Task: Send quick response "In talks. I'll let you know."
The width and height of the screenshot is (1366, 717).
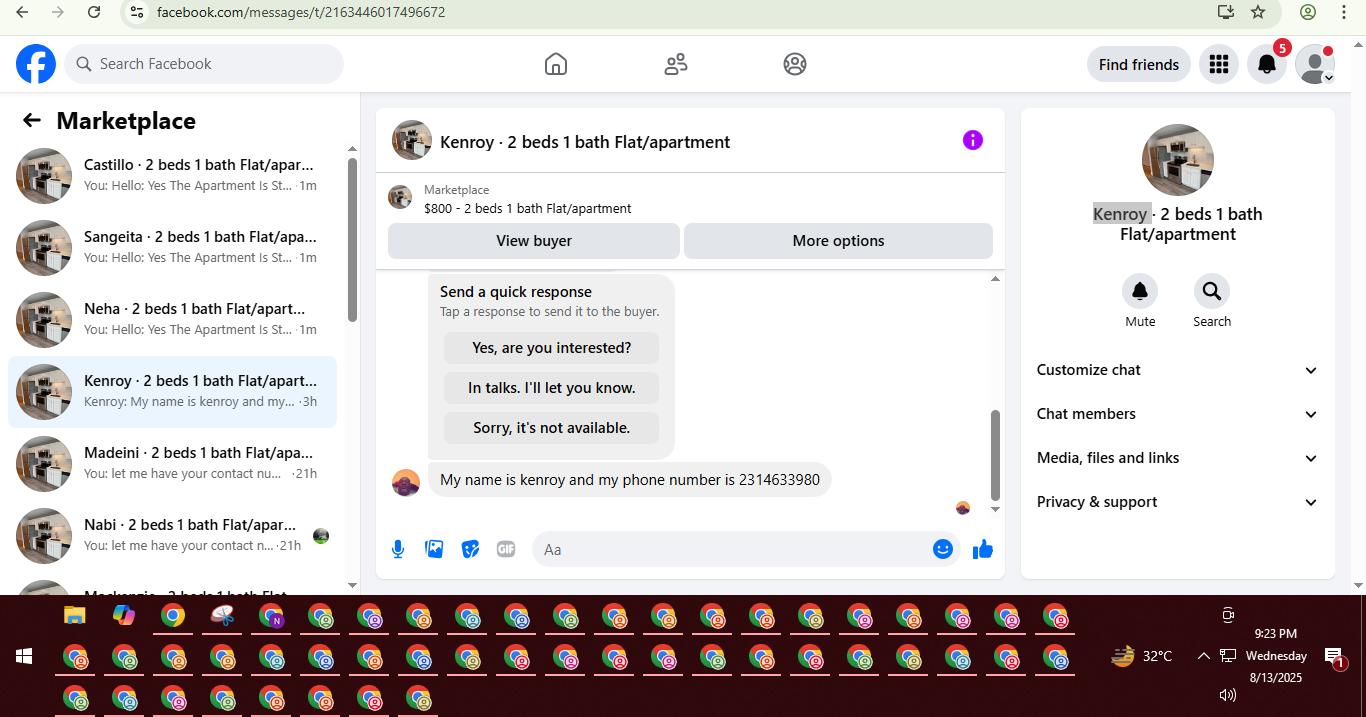Action: tap(552, 388)
